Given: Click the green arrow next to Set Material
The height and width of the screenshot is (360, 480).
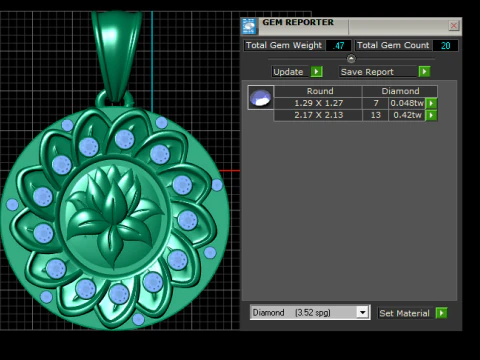Looking at the screenshot, I should click(441, 313).
